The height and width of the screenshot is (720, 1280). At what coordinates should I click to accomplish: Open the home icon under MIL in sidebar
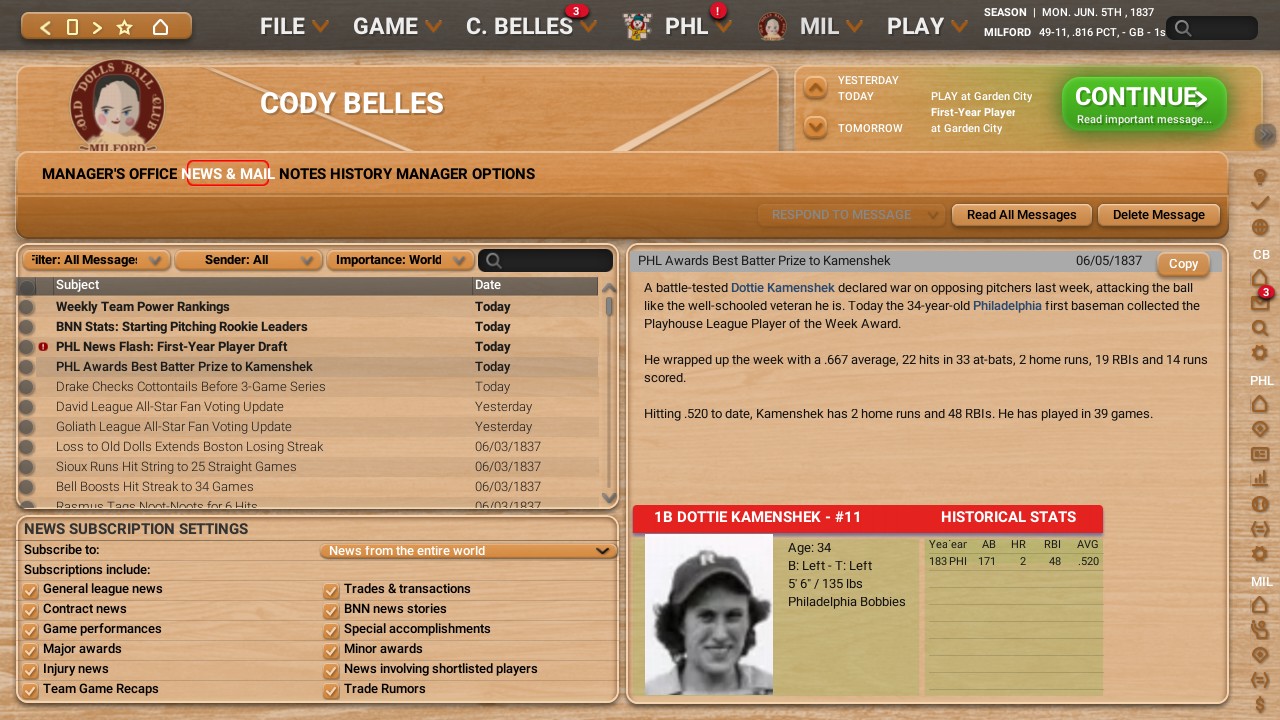coord(1260,605)
